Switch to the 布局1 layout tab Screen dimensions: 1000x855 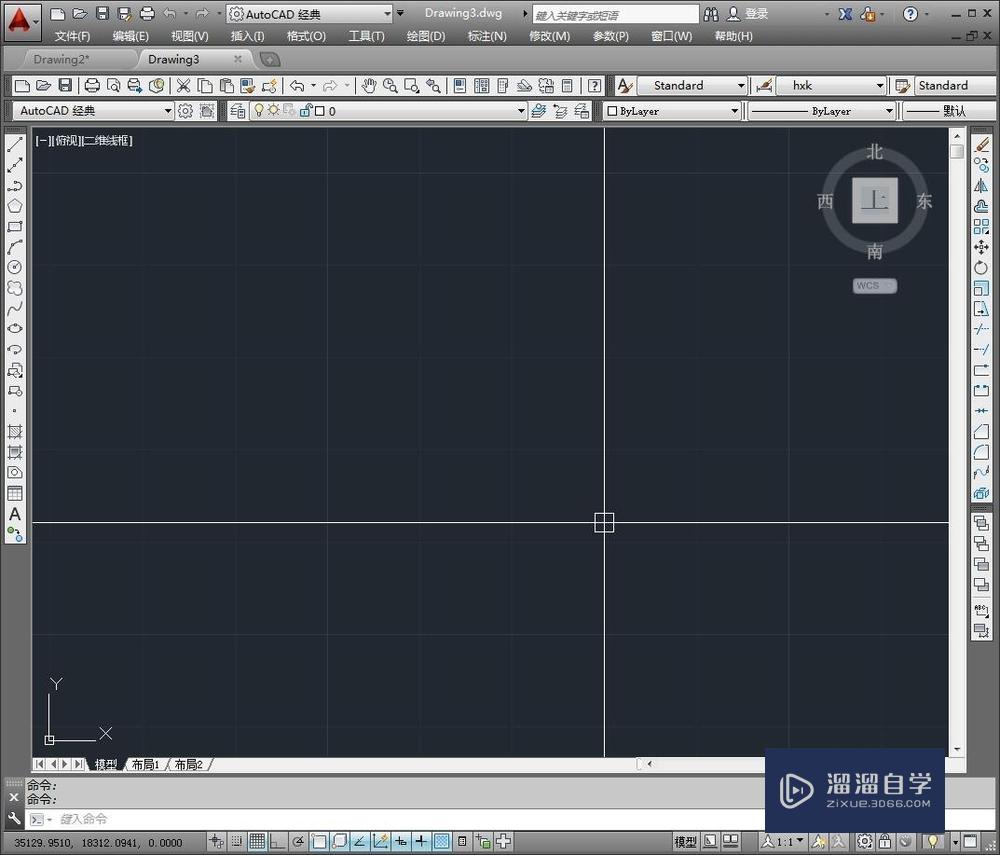point(145,764)
